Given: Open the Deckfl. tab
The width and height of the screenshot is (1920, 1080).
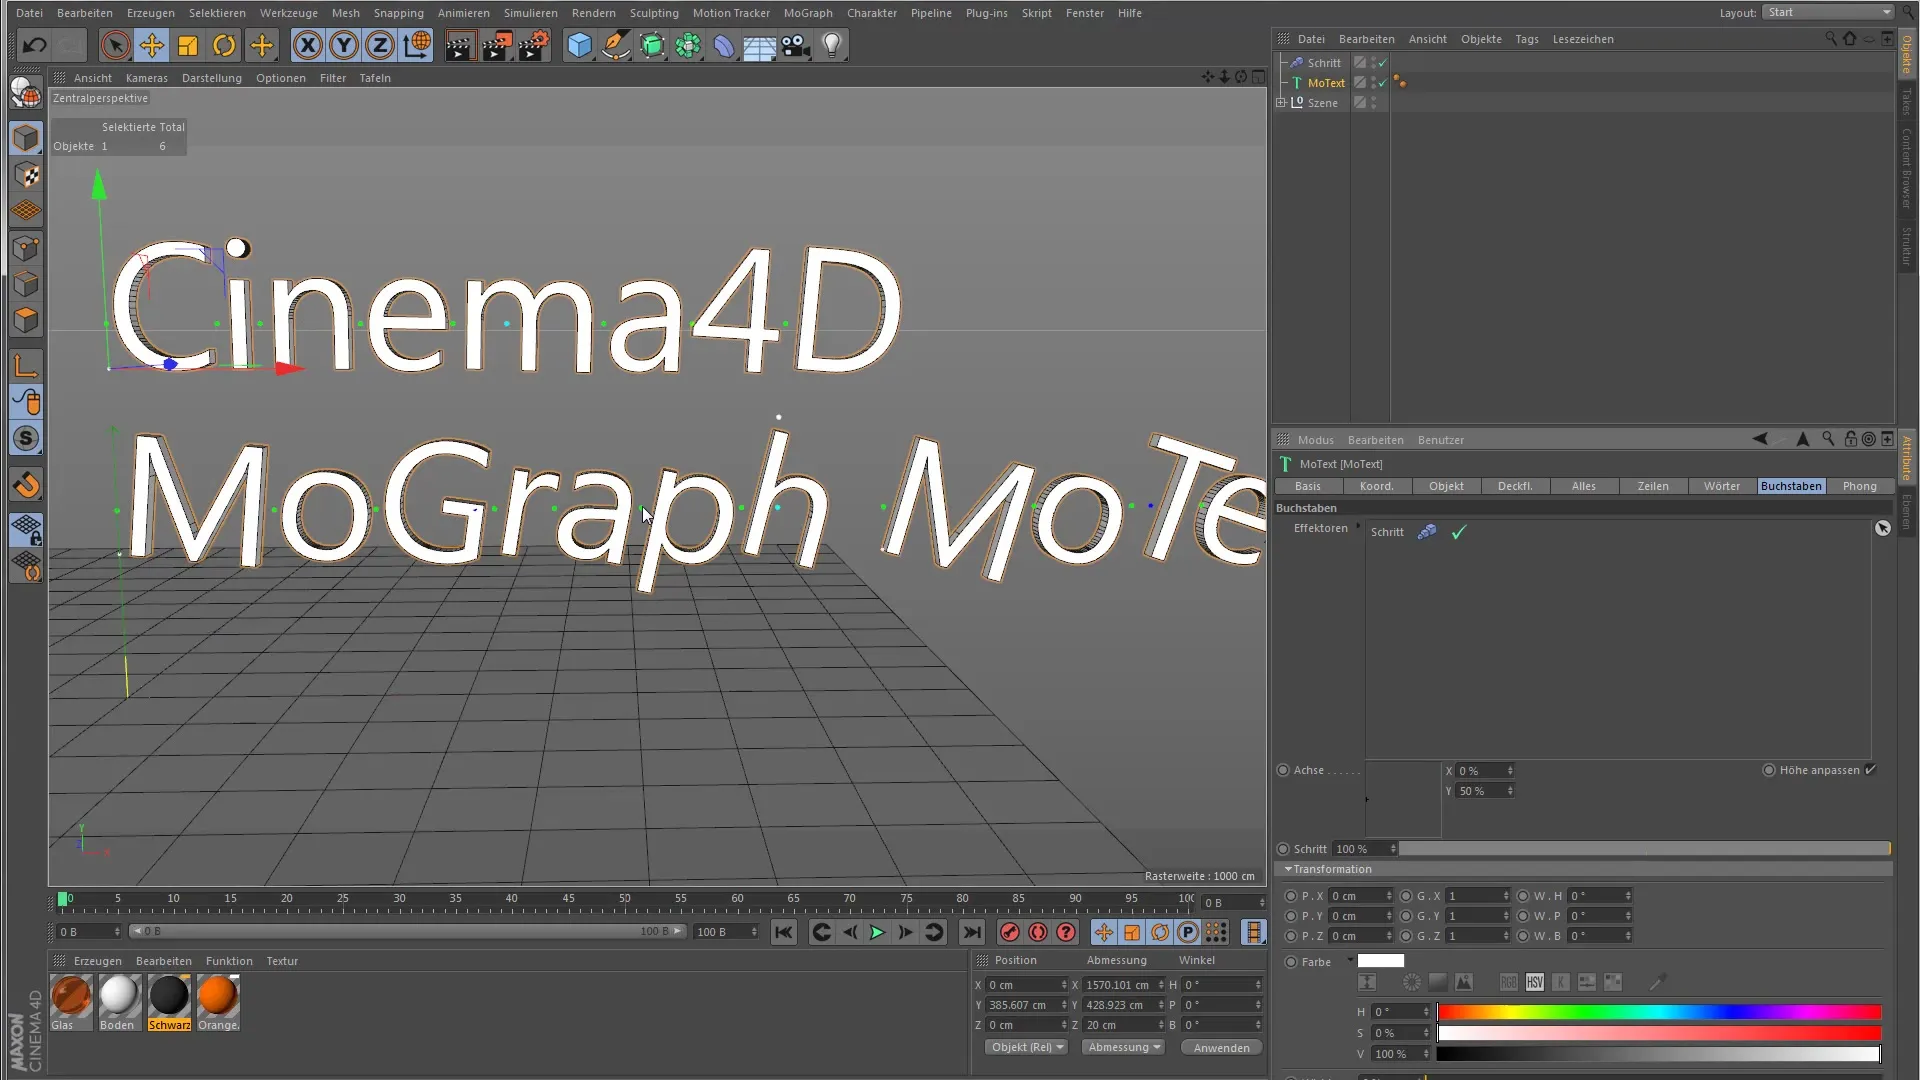Looking at the screenshot, I should 1515,486.
